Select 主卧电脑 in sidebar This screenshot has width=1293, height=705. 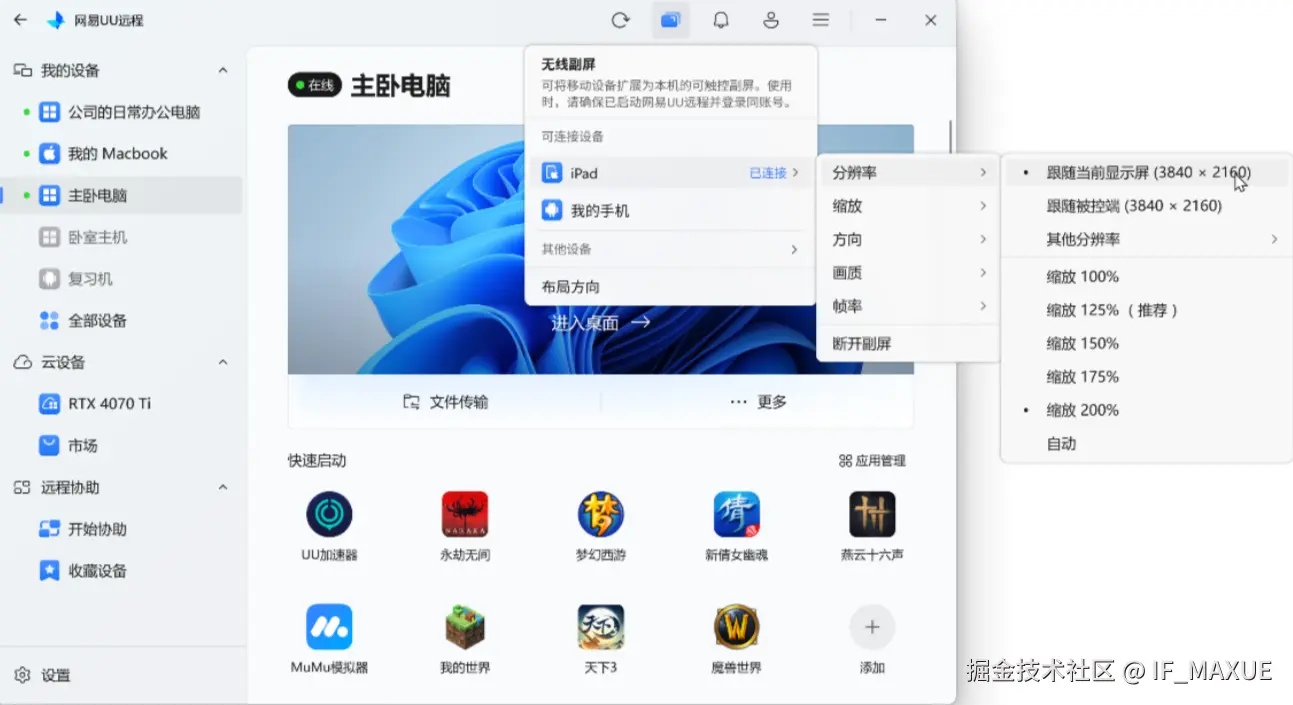(121, 196)
